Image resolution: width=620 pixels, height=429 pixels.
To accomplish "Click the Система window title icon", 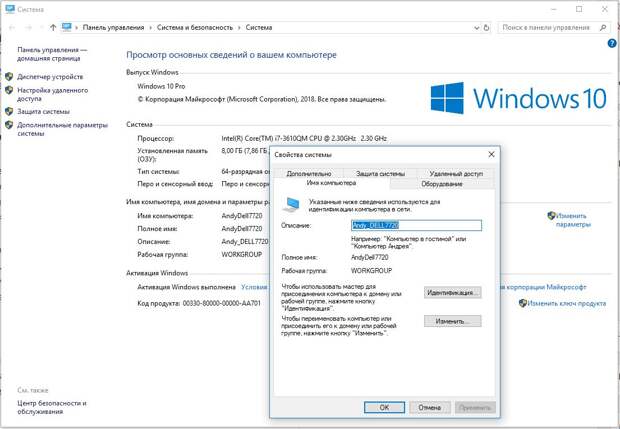I will [10, 9].
